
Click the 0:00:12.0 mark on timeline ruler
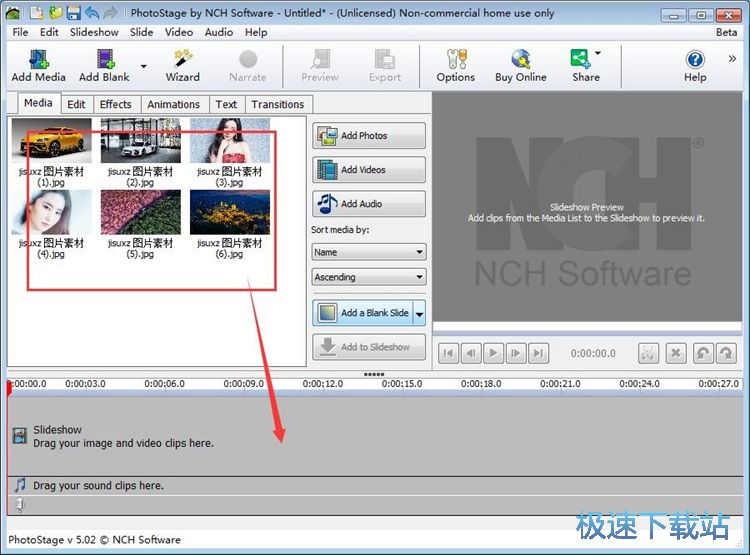coord(323,384)
